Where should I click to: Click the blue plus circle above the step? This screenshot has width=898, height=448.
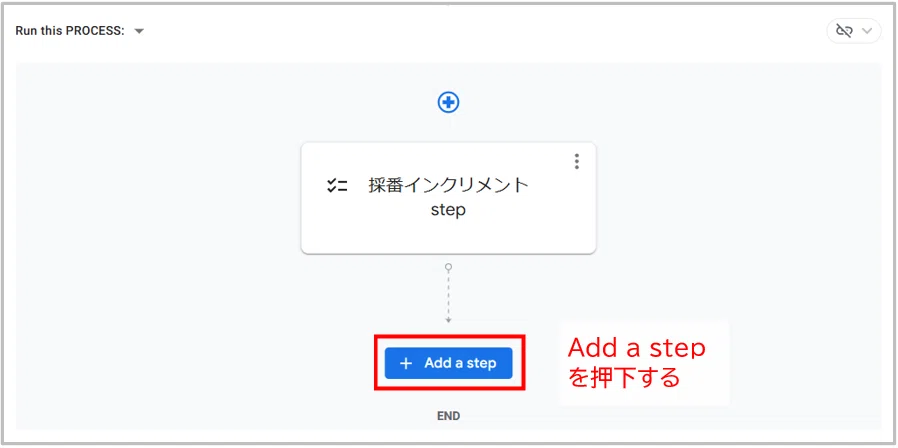(x=448, y=103)
